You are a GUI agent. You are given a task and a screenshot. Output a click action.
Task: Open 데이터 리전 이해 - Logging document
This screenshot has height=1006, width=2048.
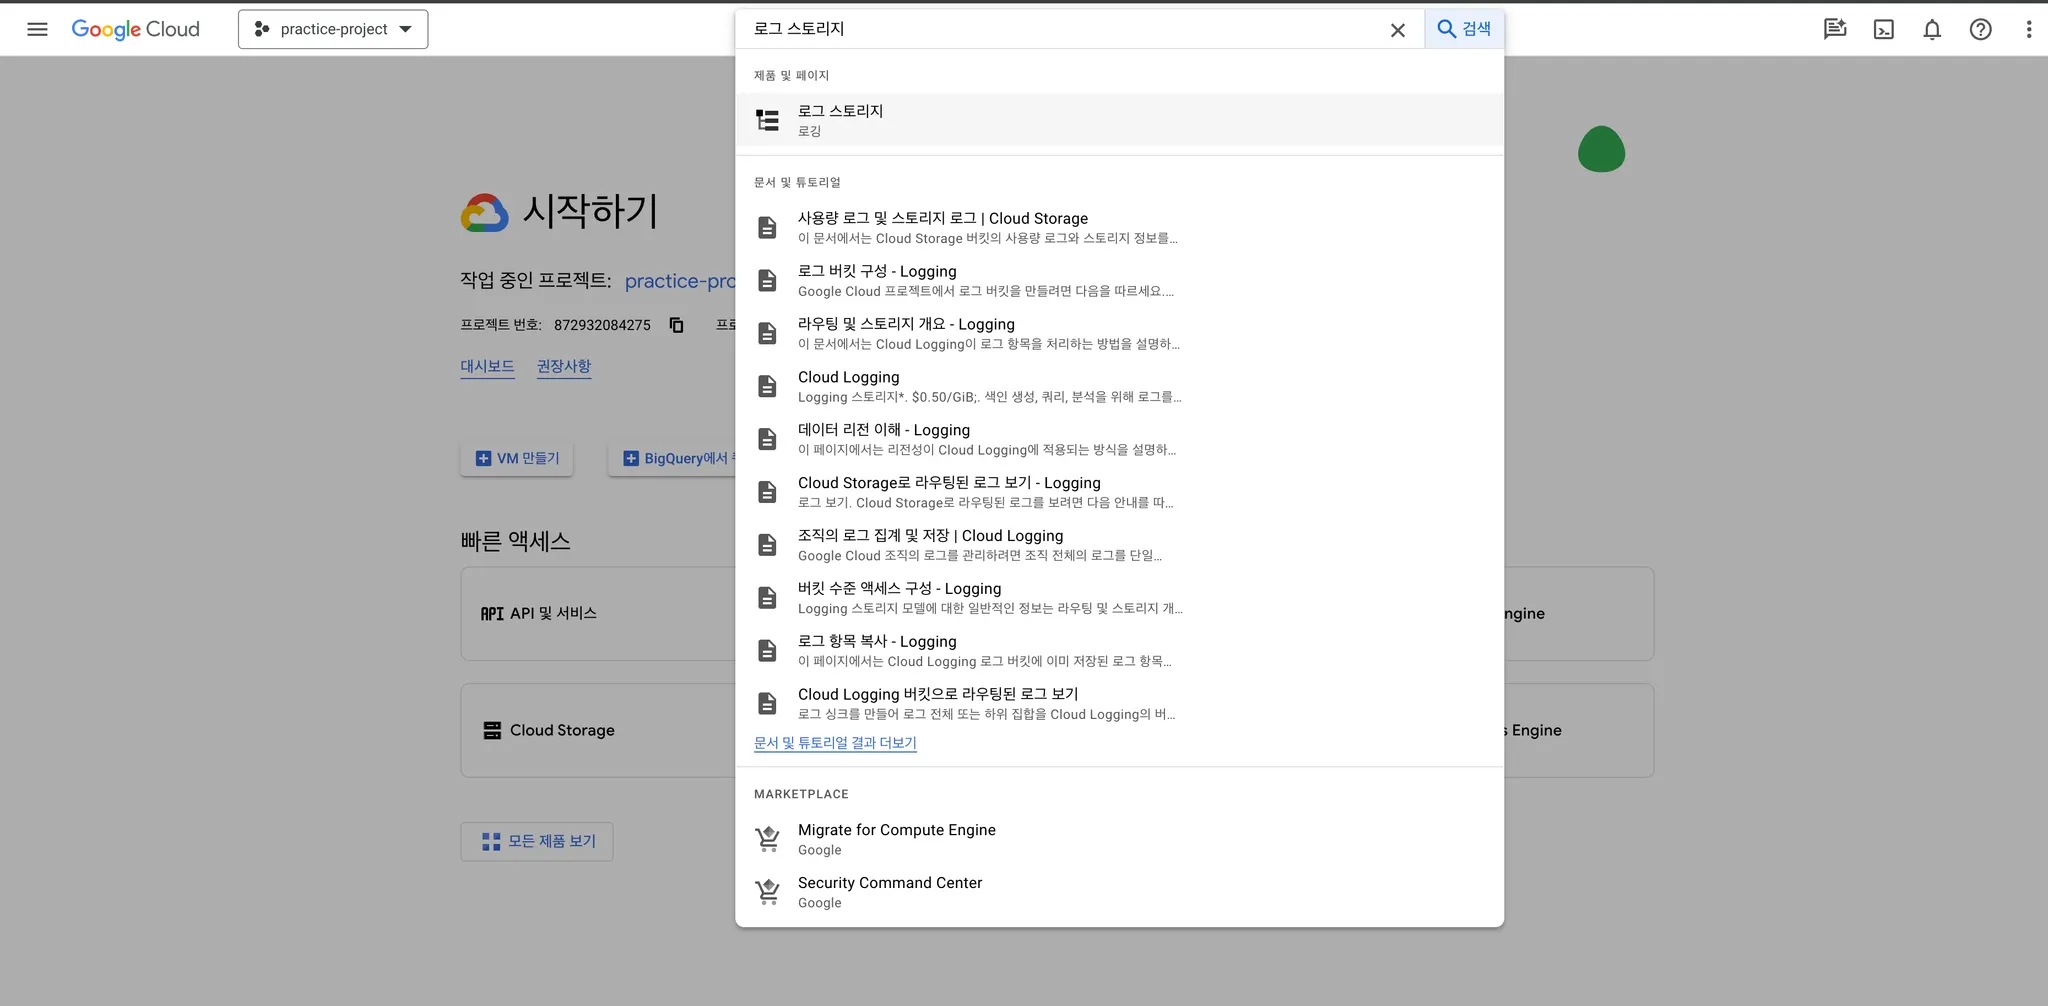point(1119,439)
